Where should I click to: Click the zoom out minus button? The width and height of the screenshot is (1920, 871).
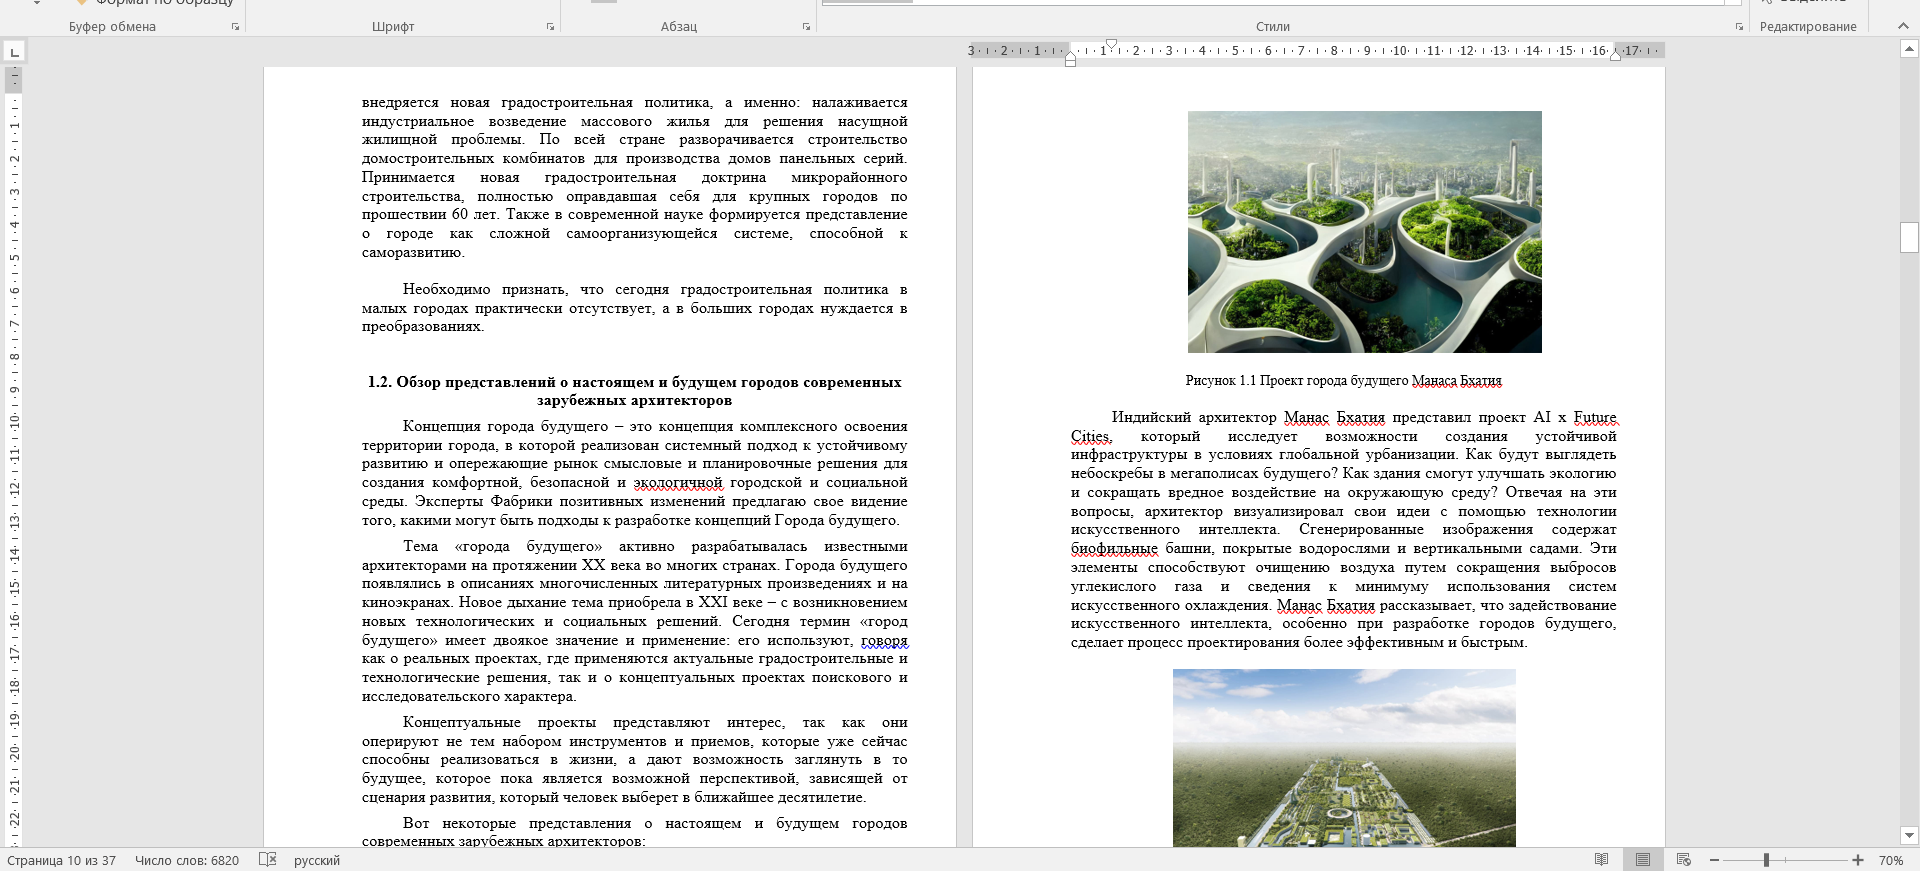point(1714,860)
